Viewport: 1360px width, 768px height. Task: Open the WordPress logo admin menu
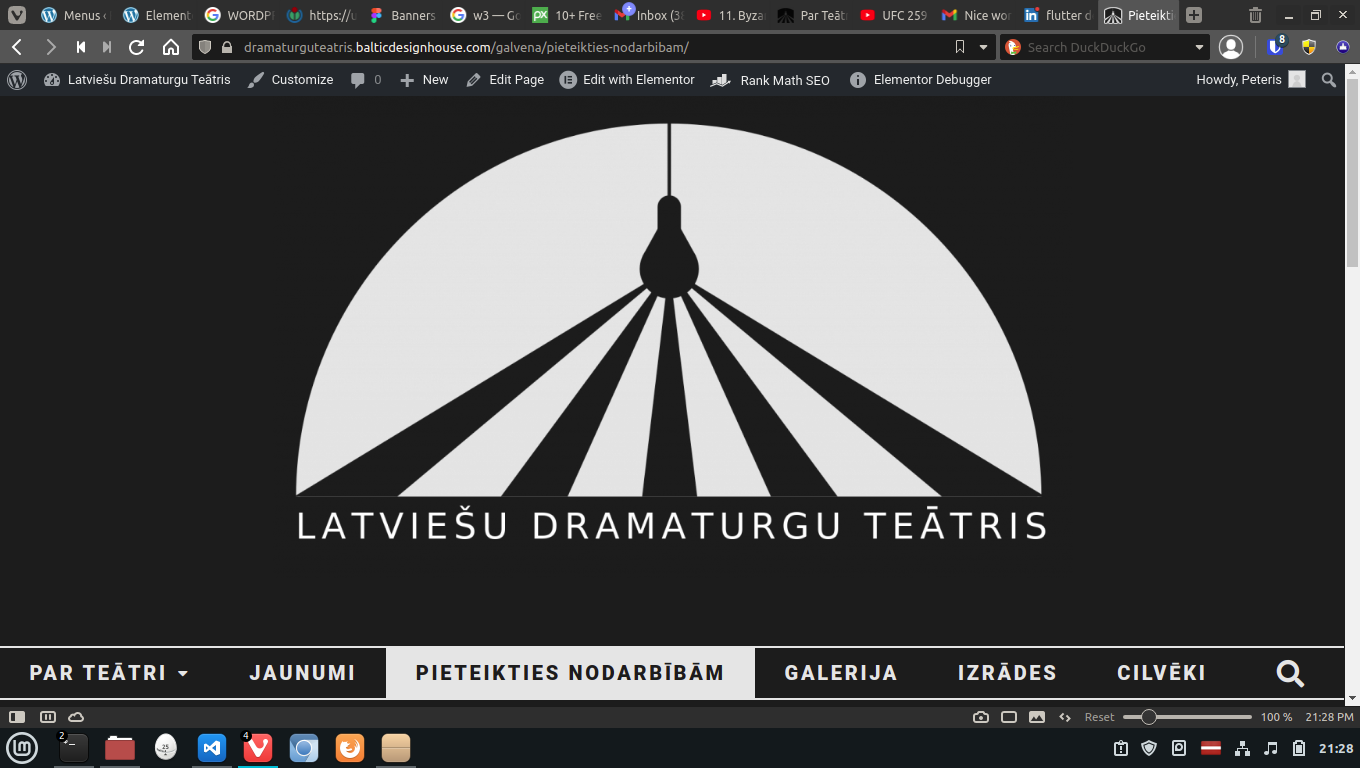[17, 80]
